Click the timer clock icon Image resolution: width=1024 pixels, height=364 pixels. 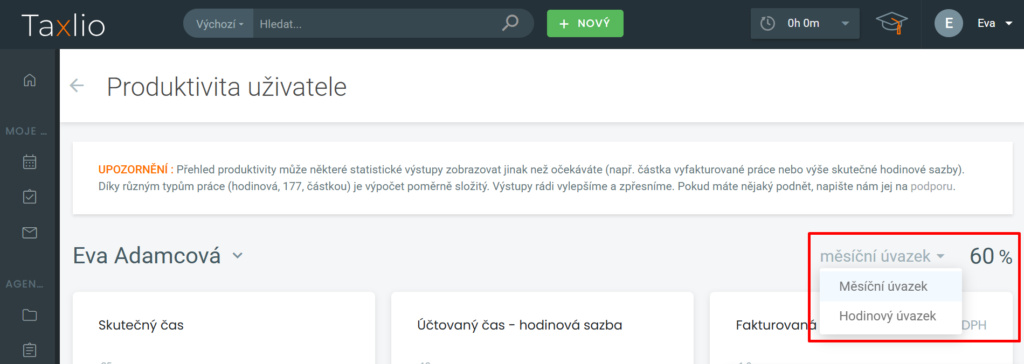point(768,24)
